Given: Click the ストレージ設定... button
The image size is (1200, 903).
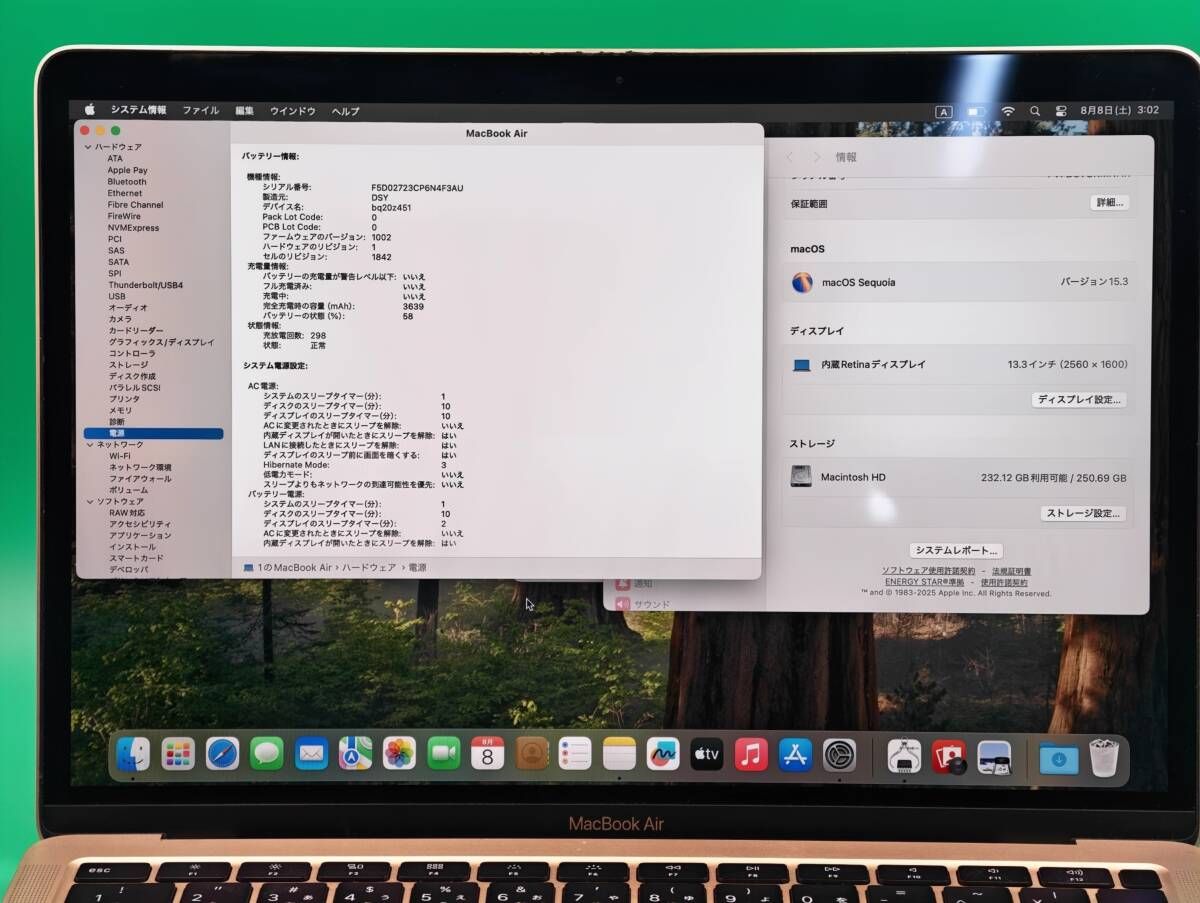Looking at the screenshot, I should 1083,514.
